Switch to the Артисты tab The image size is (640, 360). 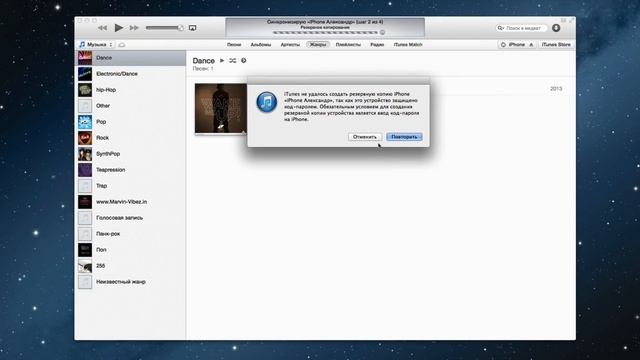(290, 44)
